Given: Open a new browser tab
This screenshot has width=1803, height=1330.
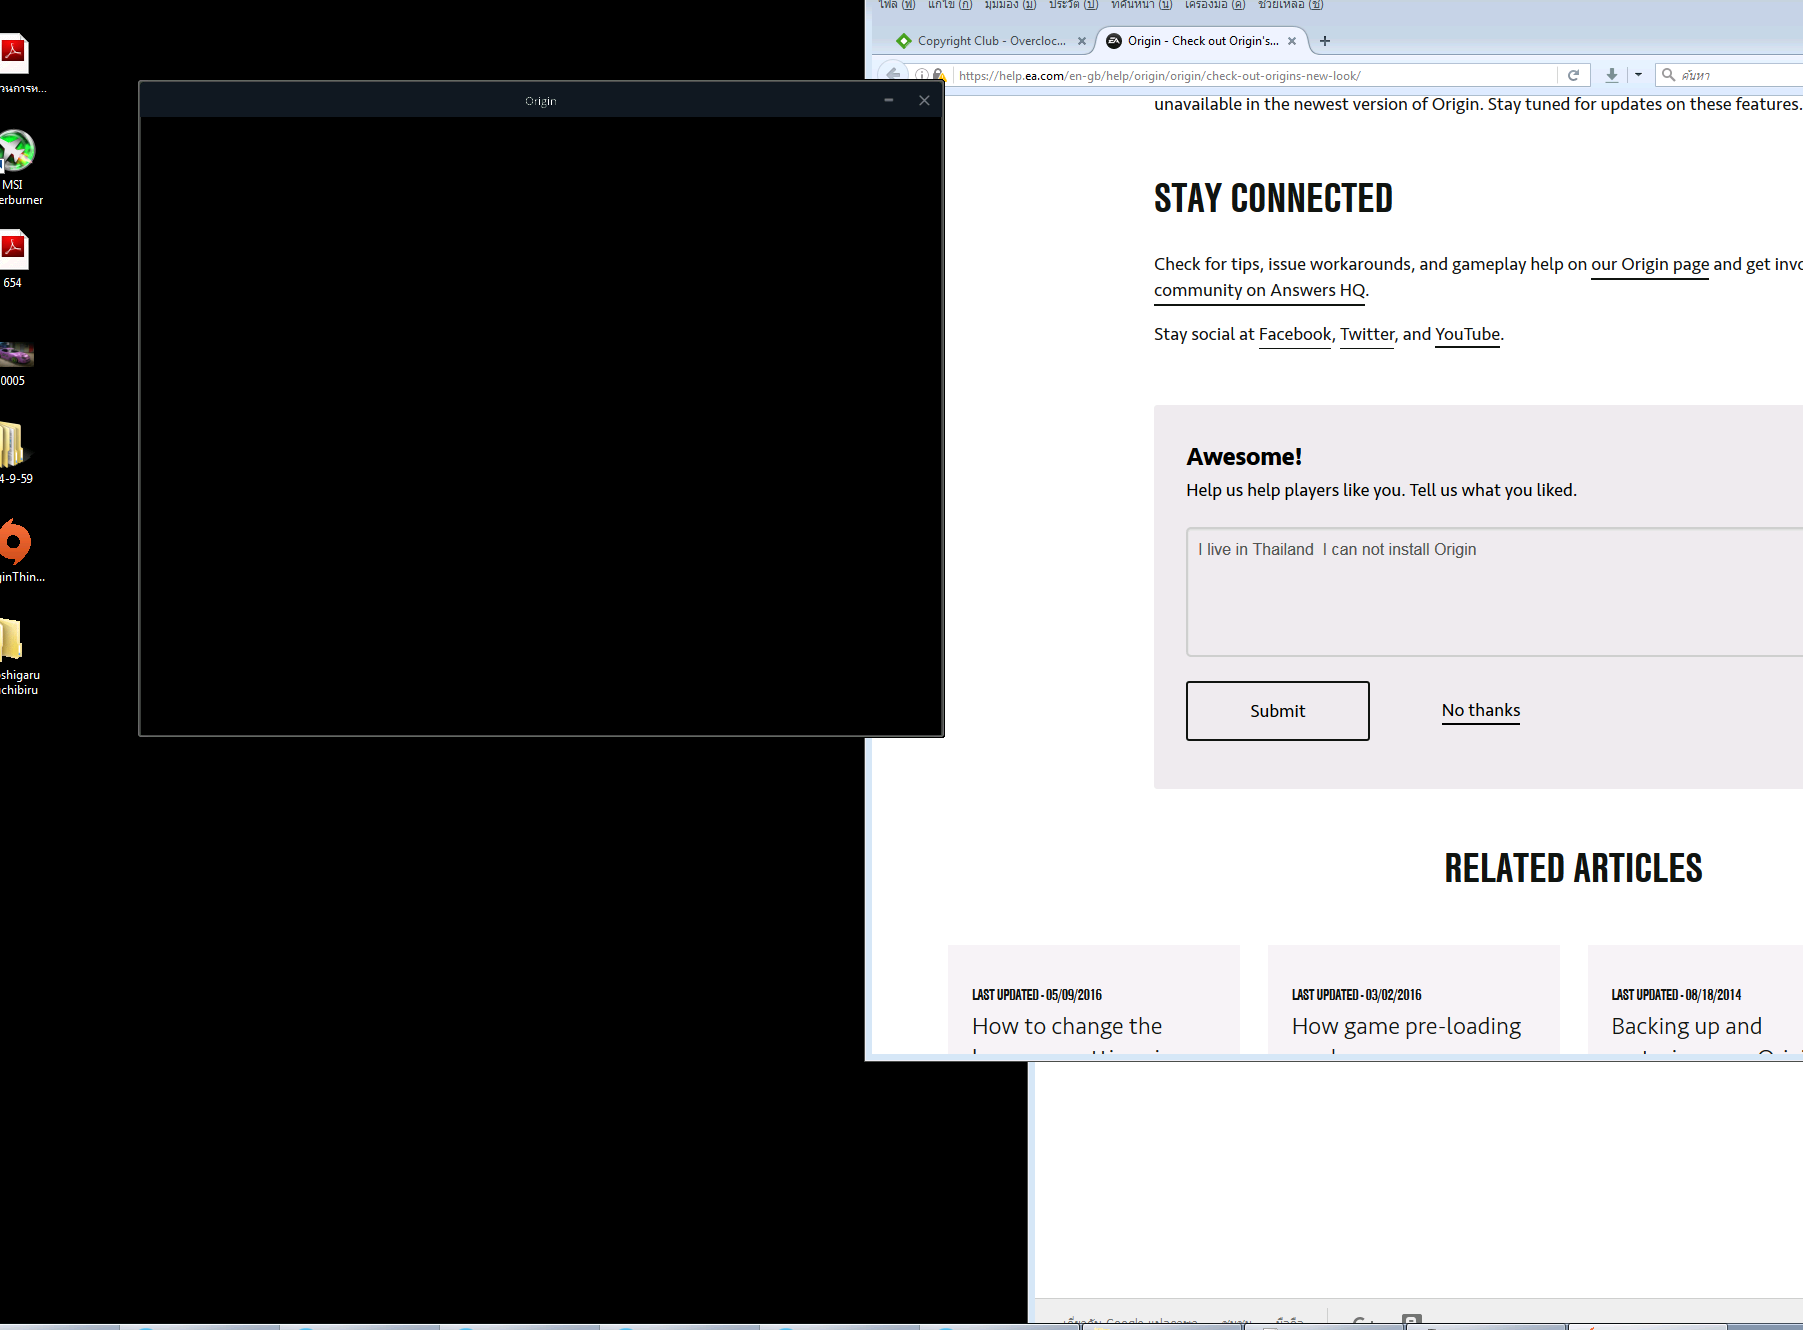Looking at the screenshot, I should click(1325, 41).
